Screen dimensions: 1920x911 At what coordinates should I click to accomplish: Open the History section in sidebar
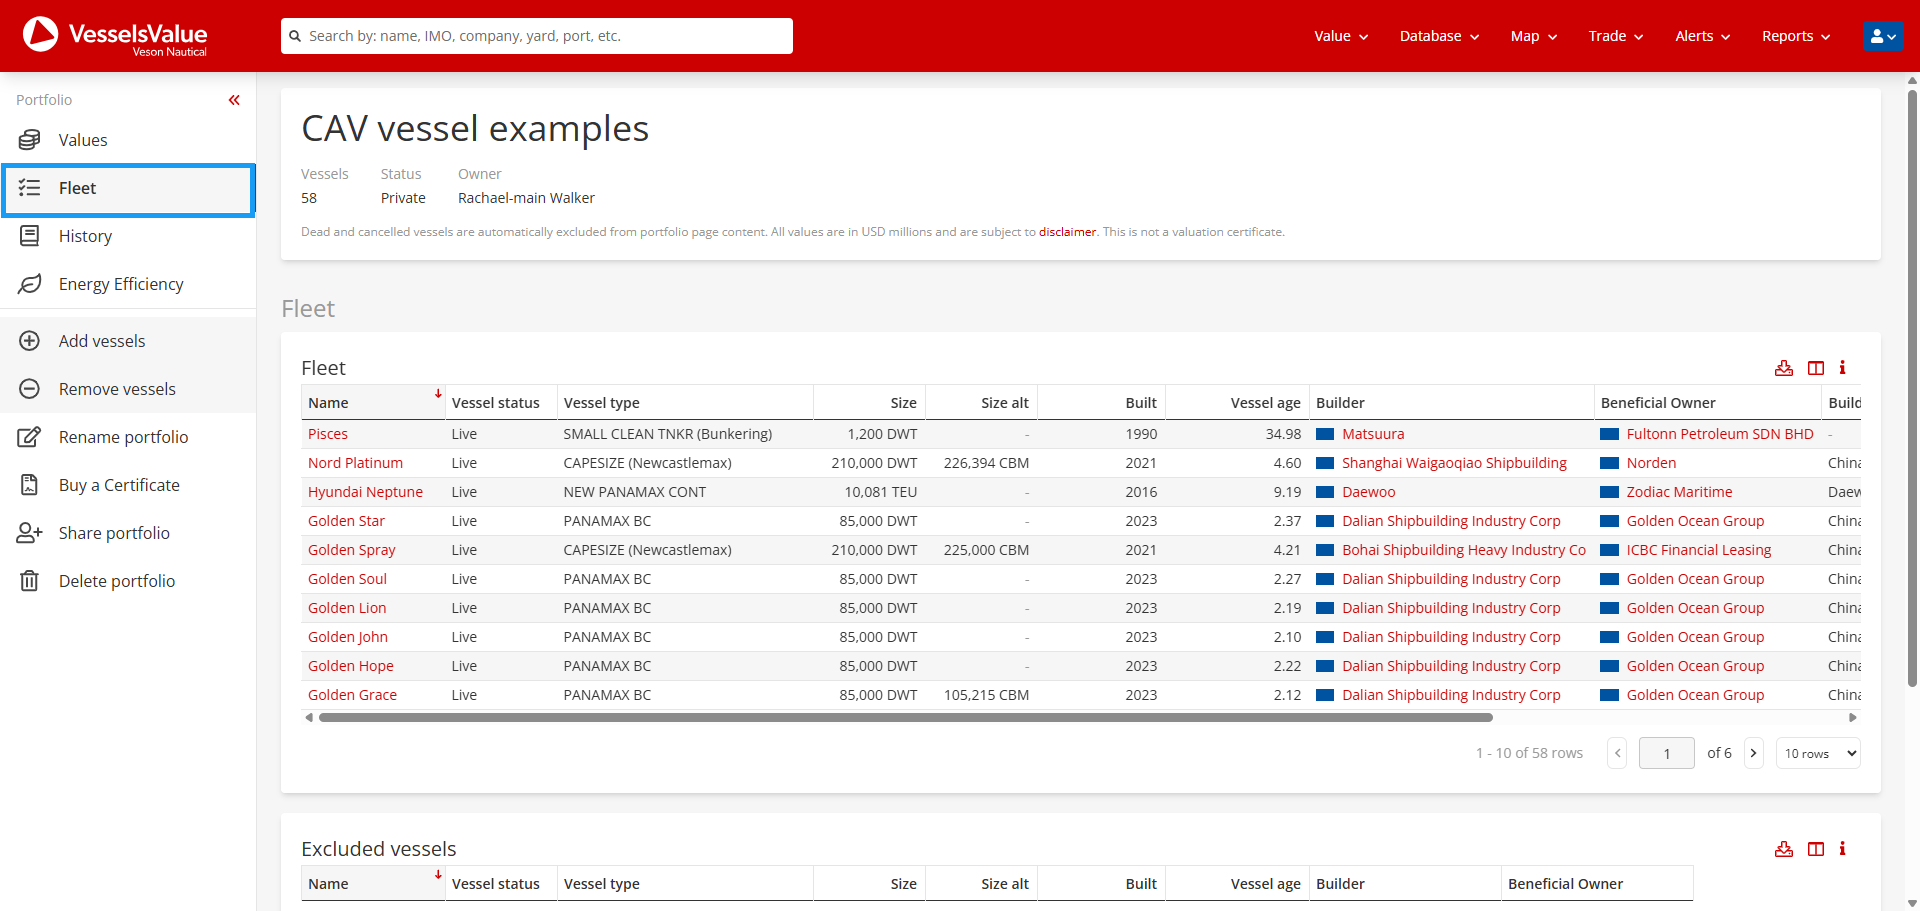[x=85, y=236]
